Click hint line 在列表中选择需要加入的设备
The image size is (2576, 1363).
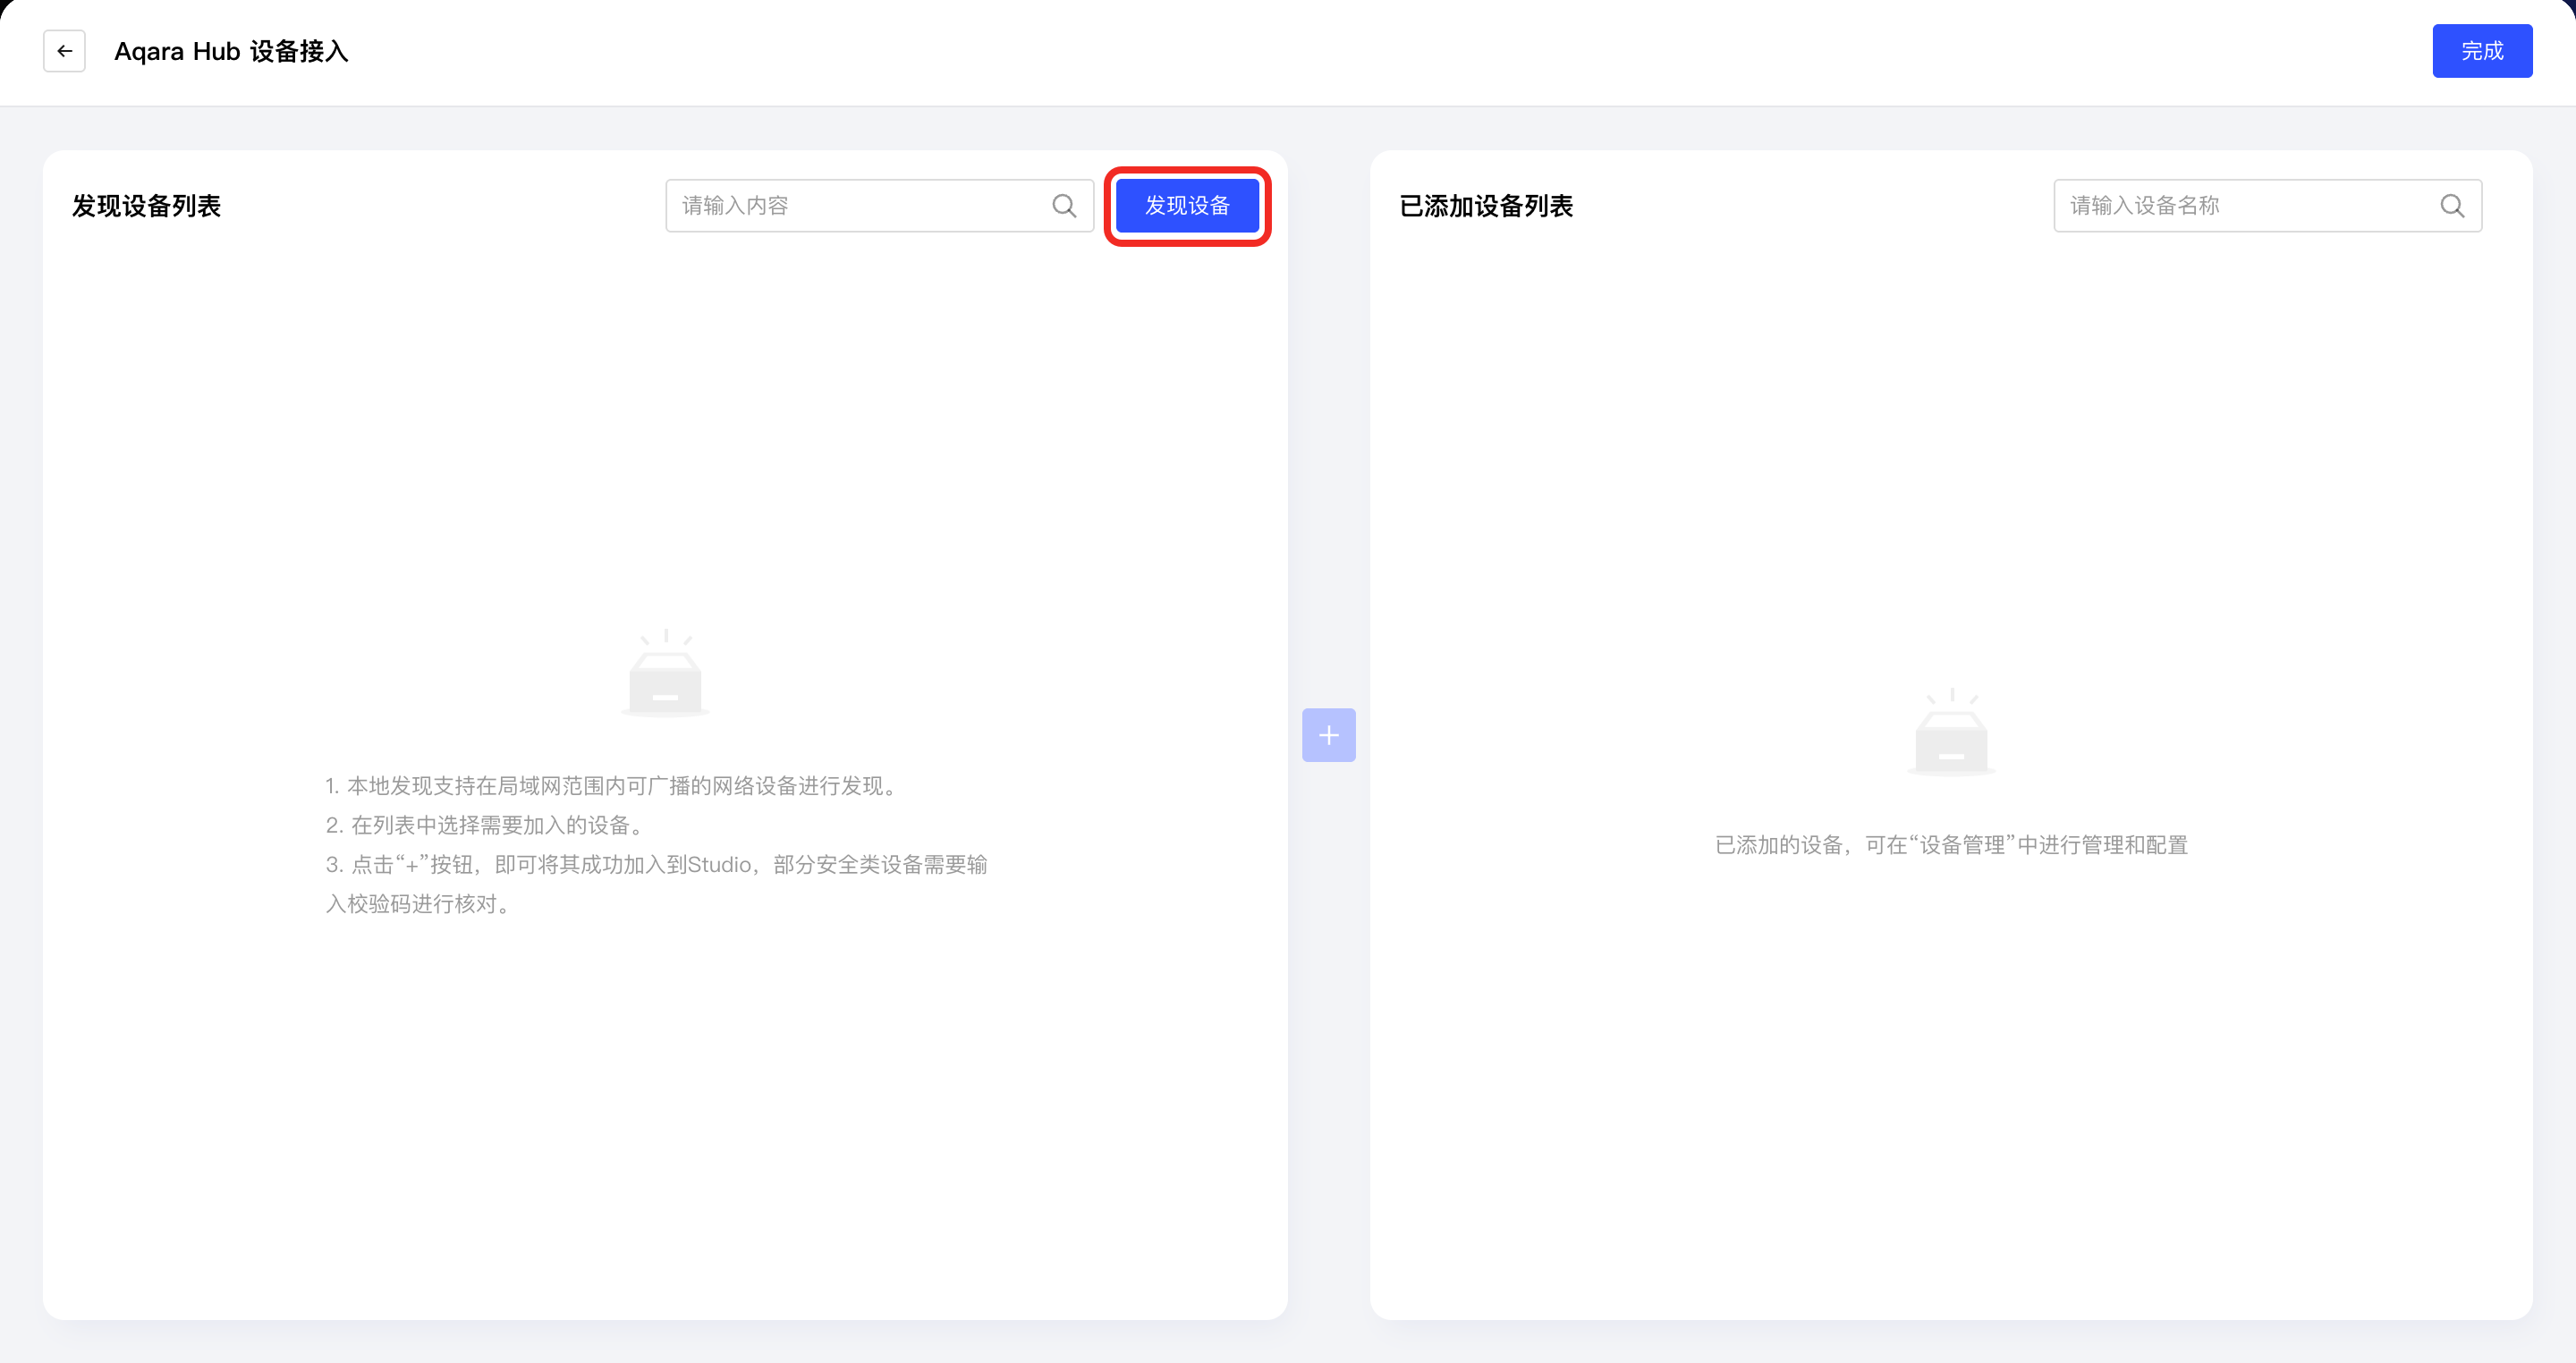[486, 825]
